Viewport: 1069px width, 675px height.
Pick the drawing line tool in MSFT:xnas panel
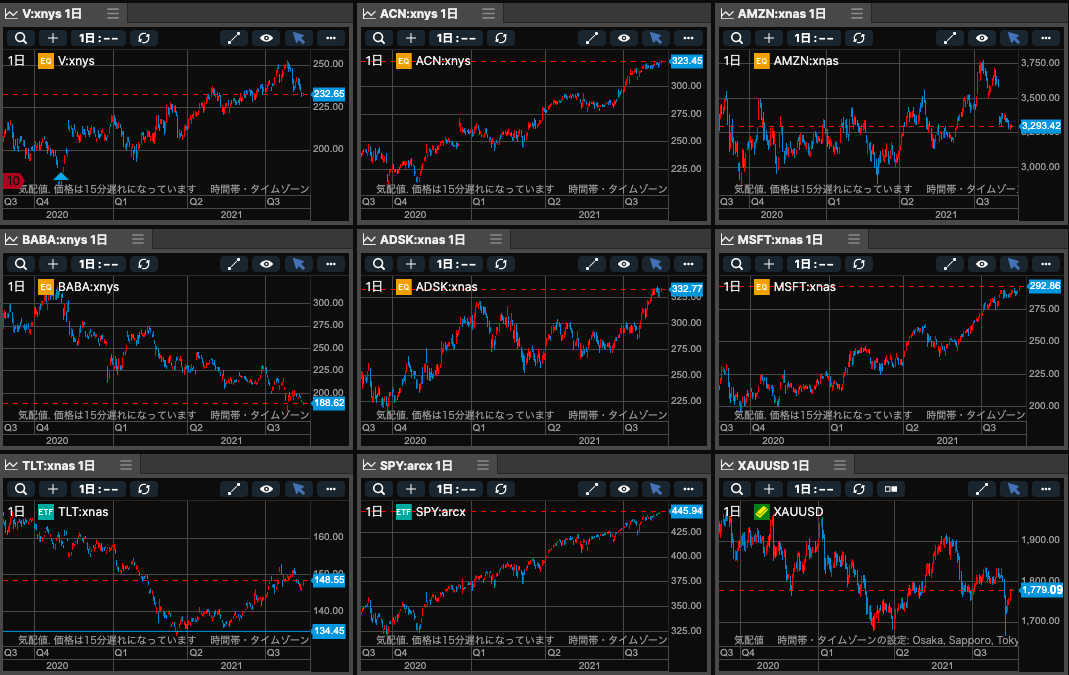click(x=950, y=264)
